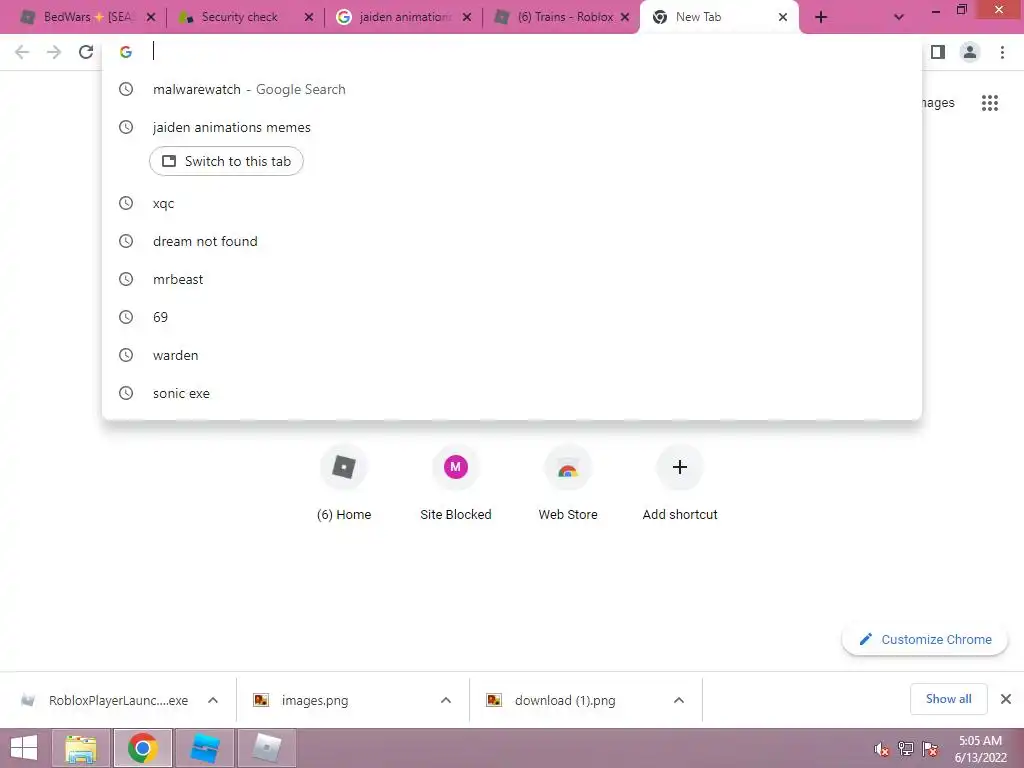Open the tab search chevron
Image resolution: width=1024 pixels, height=768 pixels.
click(x=899, y=17)
